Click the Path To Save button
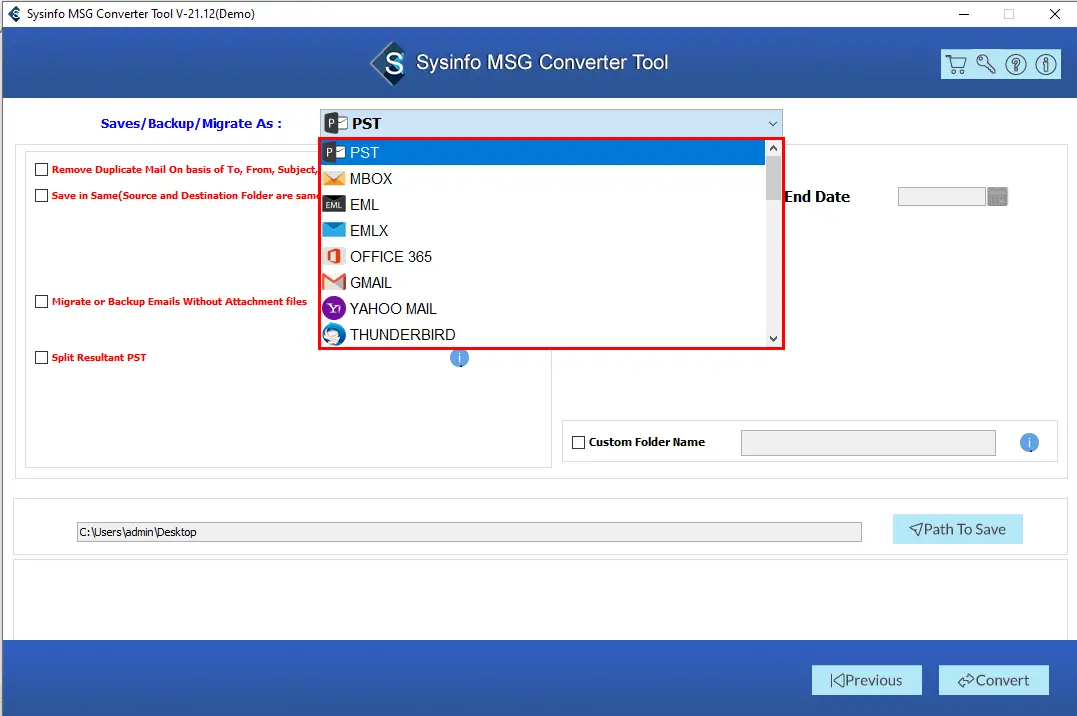Screen dimensions: 1077x716 pos(957,529)
